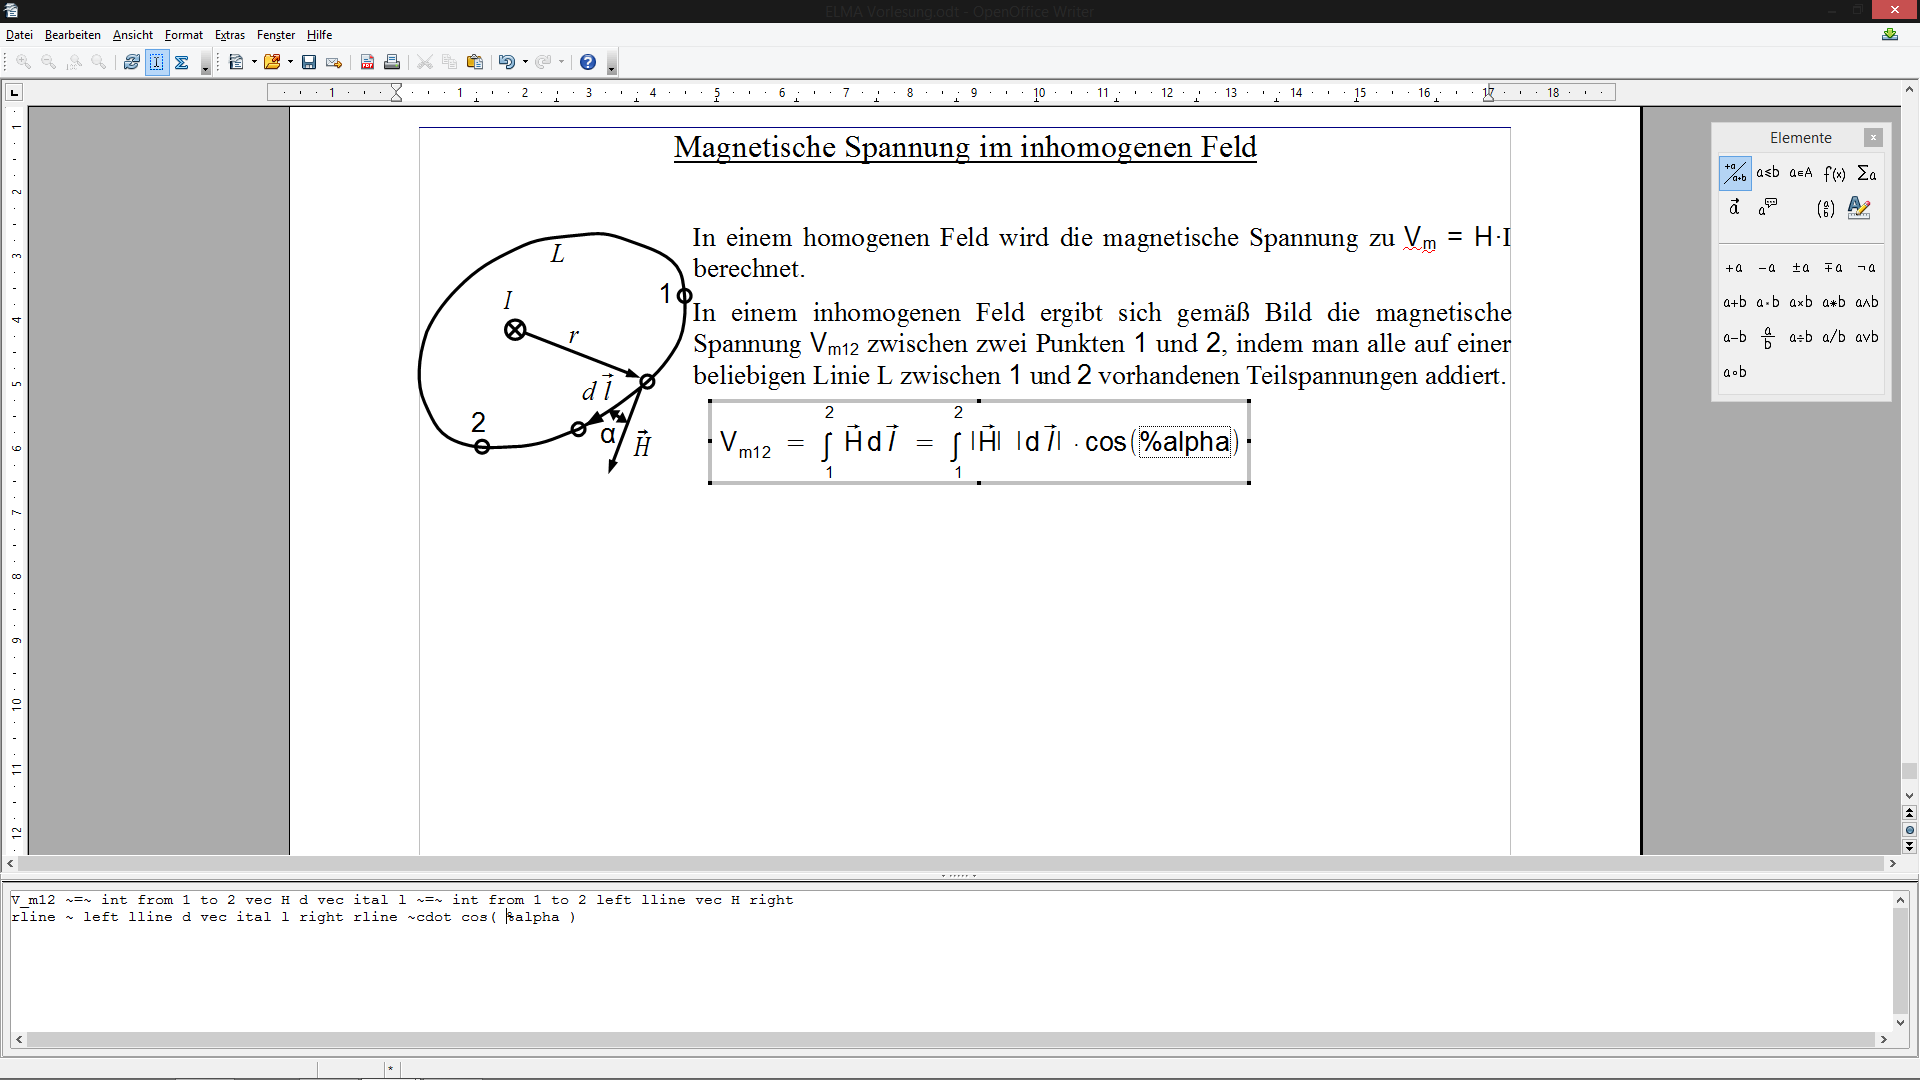Open the Format menu
The height and width of the screenshot is (1080, 1920).
point(183,35)
